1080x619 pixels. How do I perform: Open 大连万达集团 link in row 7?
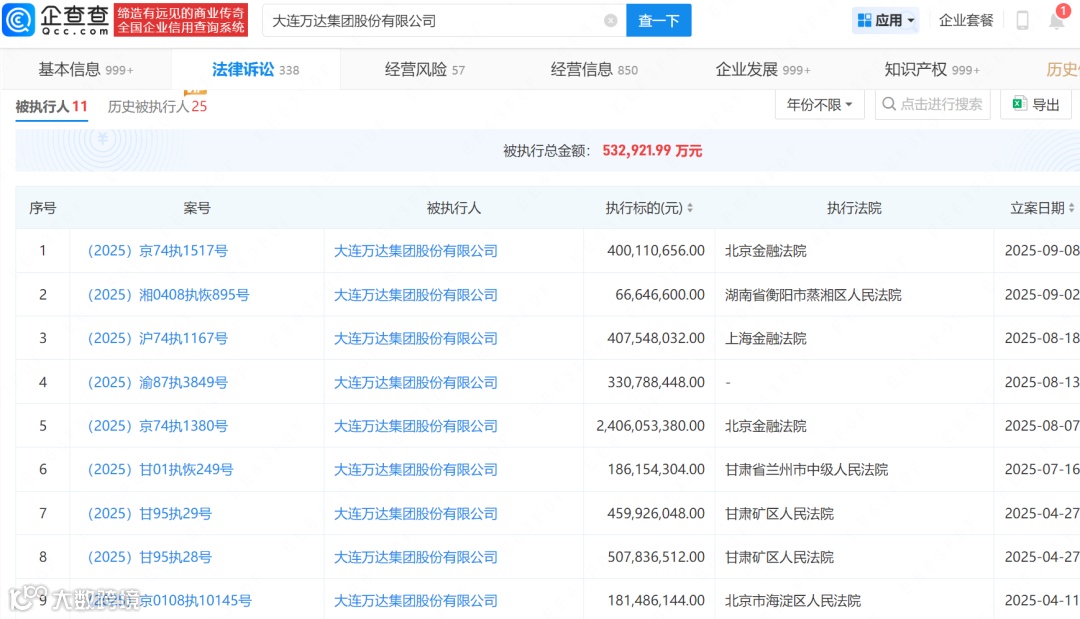pos(415,513)
